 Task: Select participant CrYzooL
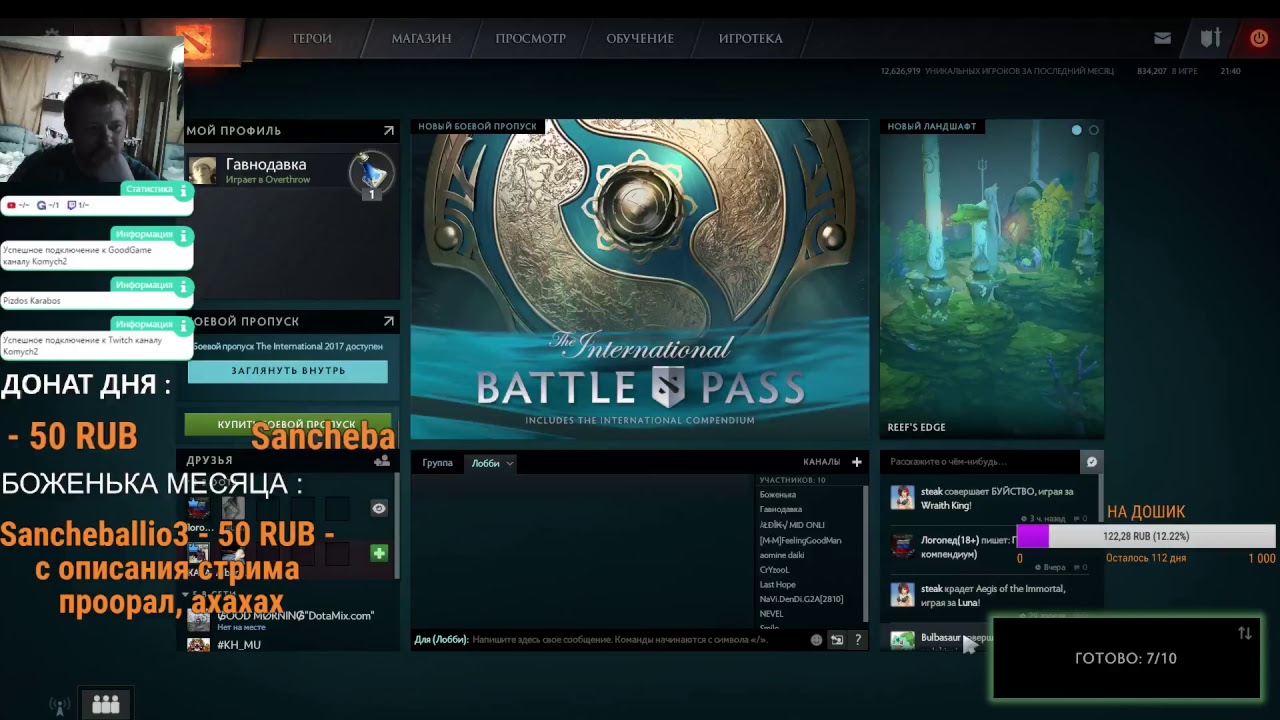tap(774, 570)
